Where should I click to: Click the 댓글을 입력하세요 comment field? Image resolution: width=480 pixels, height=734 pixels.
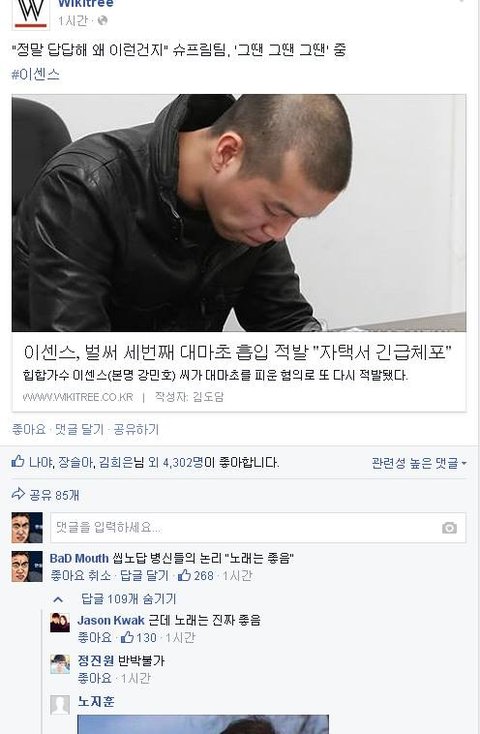point(258,528)
